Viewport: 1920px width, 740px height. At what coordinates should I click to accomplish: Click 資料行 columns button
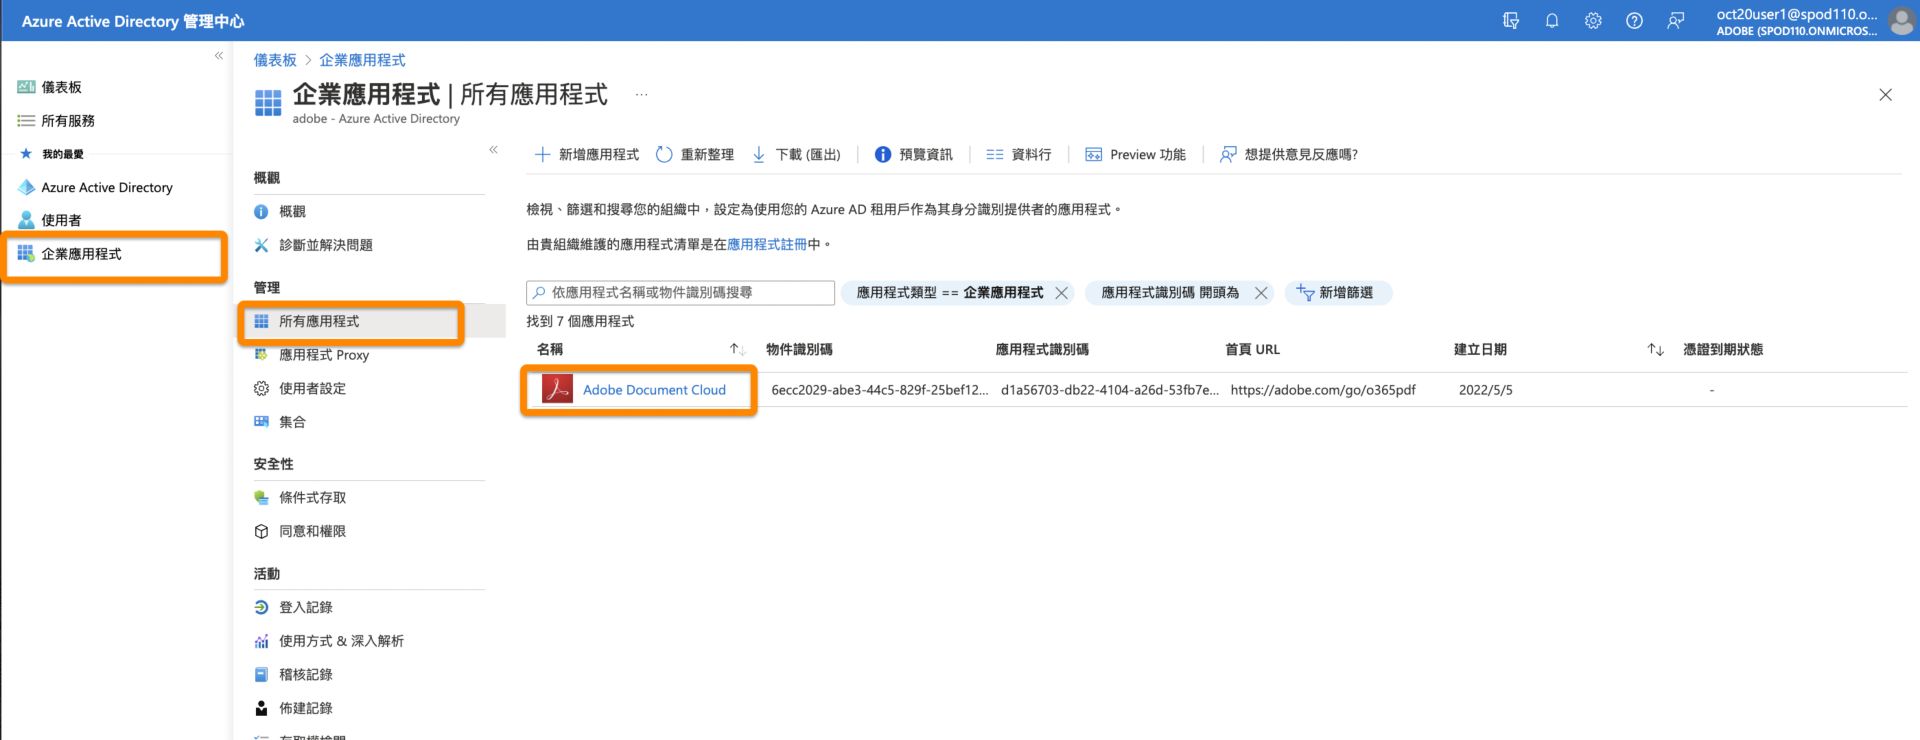tap(1018, 154)
